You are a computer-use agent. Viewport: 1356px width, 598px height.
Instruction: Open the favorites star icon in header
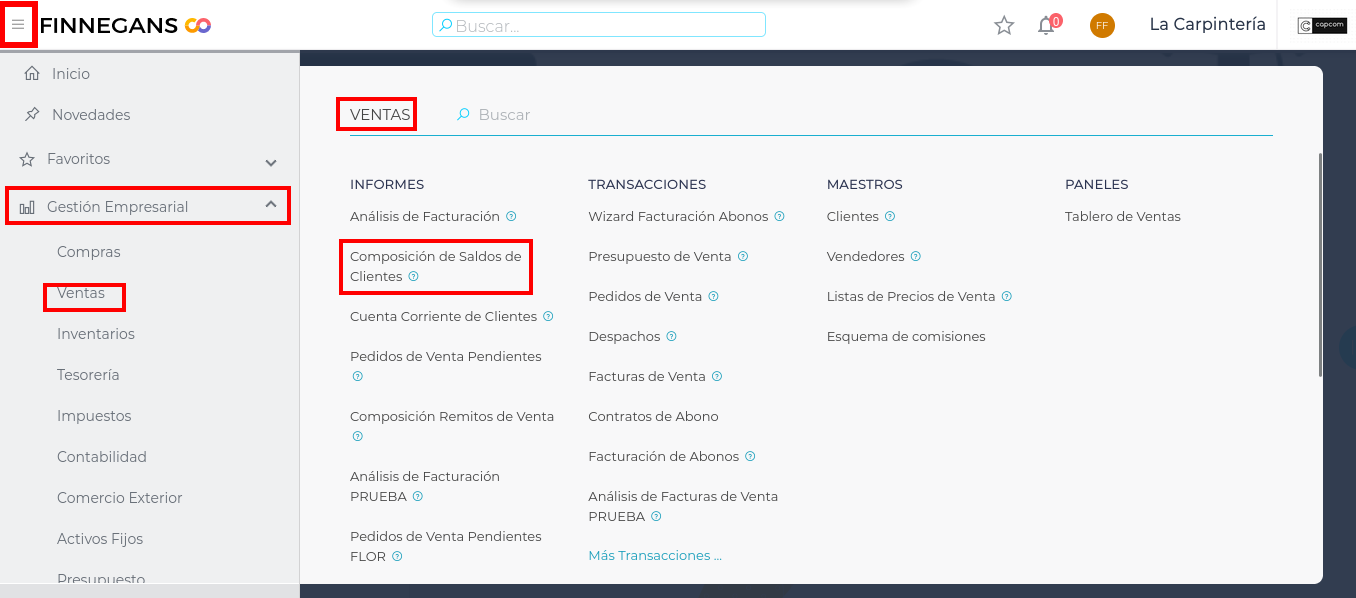coord(1004,25)
